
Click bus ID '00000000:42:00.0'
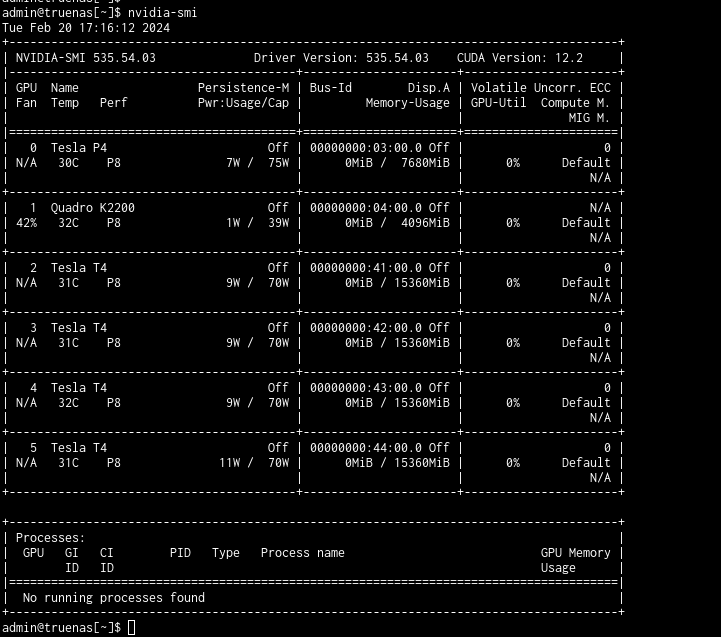point(366,328)
